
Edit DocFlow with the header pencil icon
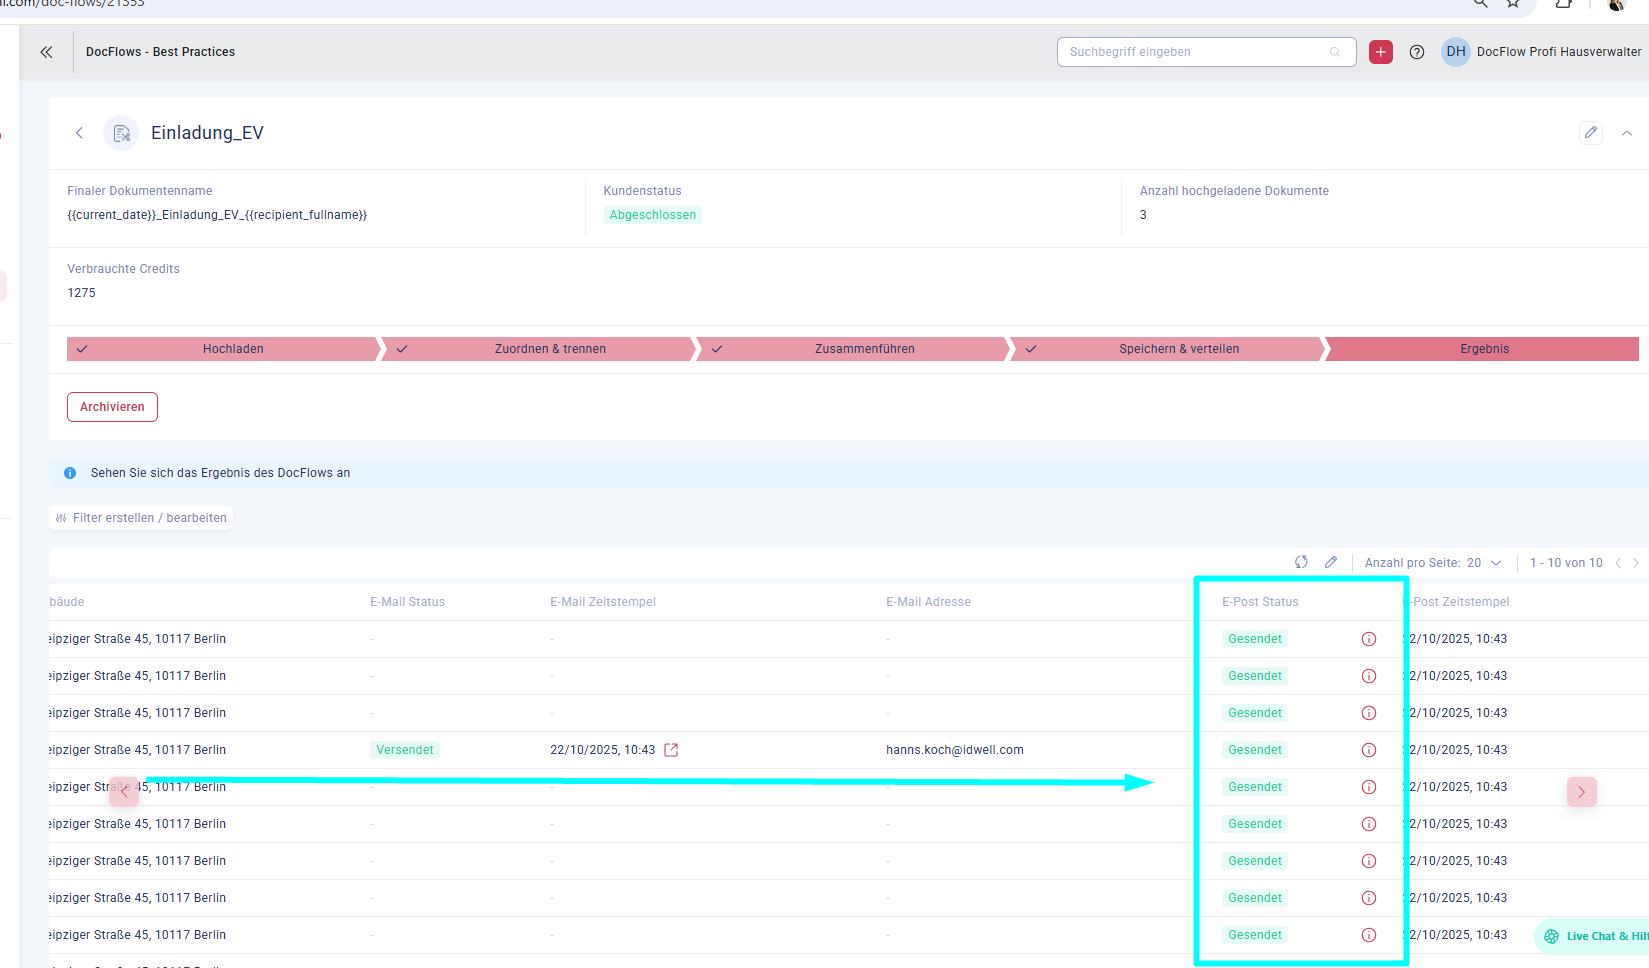(x=1590, y=133)
